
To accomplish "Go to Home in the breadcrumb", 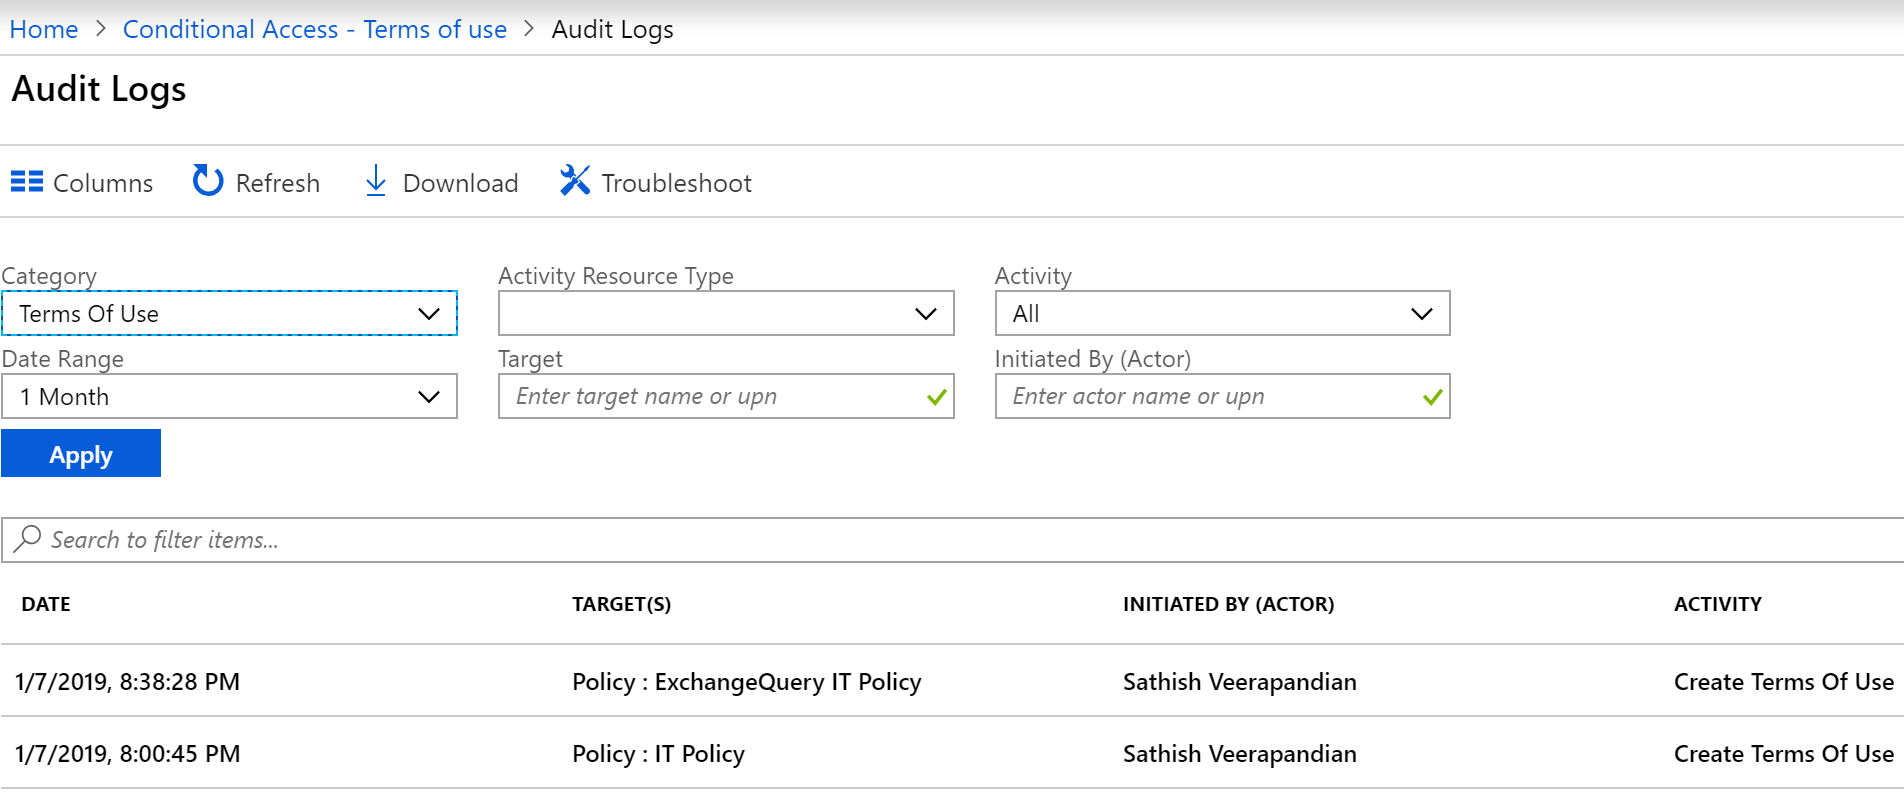I will [44, 30].
